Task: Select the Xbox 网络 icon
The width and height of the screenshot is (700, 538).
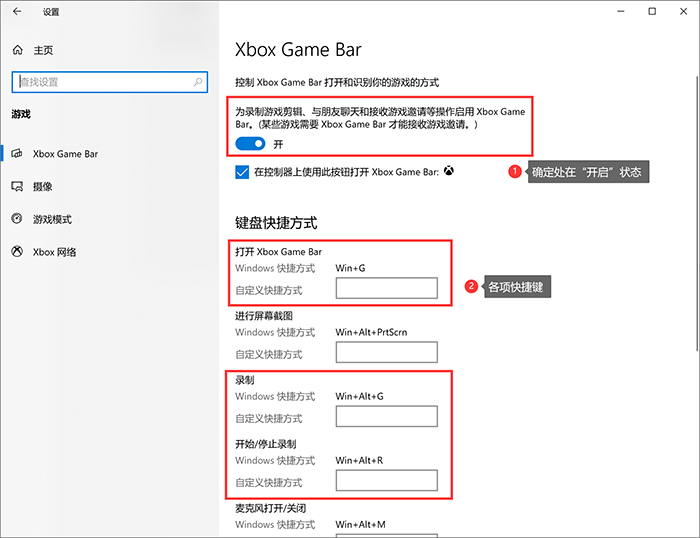Action: click(17, 252)
